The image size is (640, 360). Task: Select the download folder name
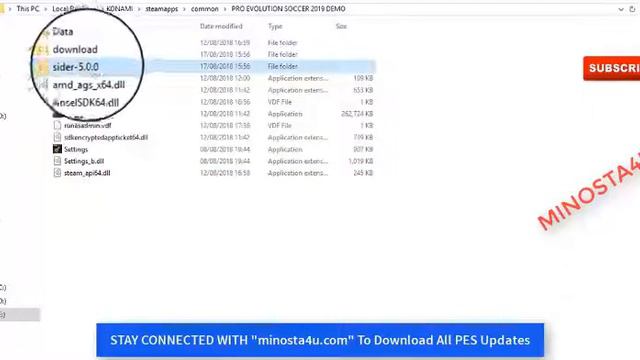75,49
